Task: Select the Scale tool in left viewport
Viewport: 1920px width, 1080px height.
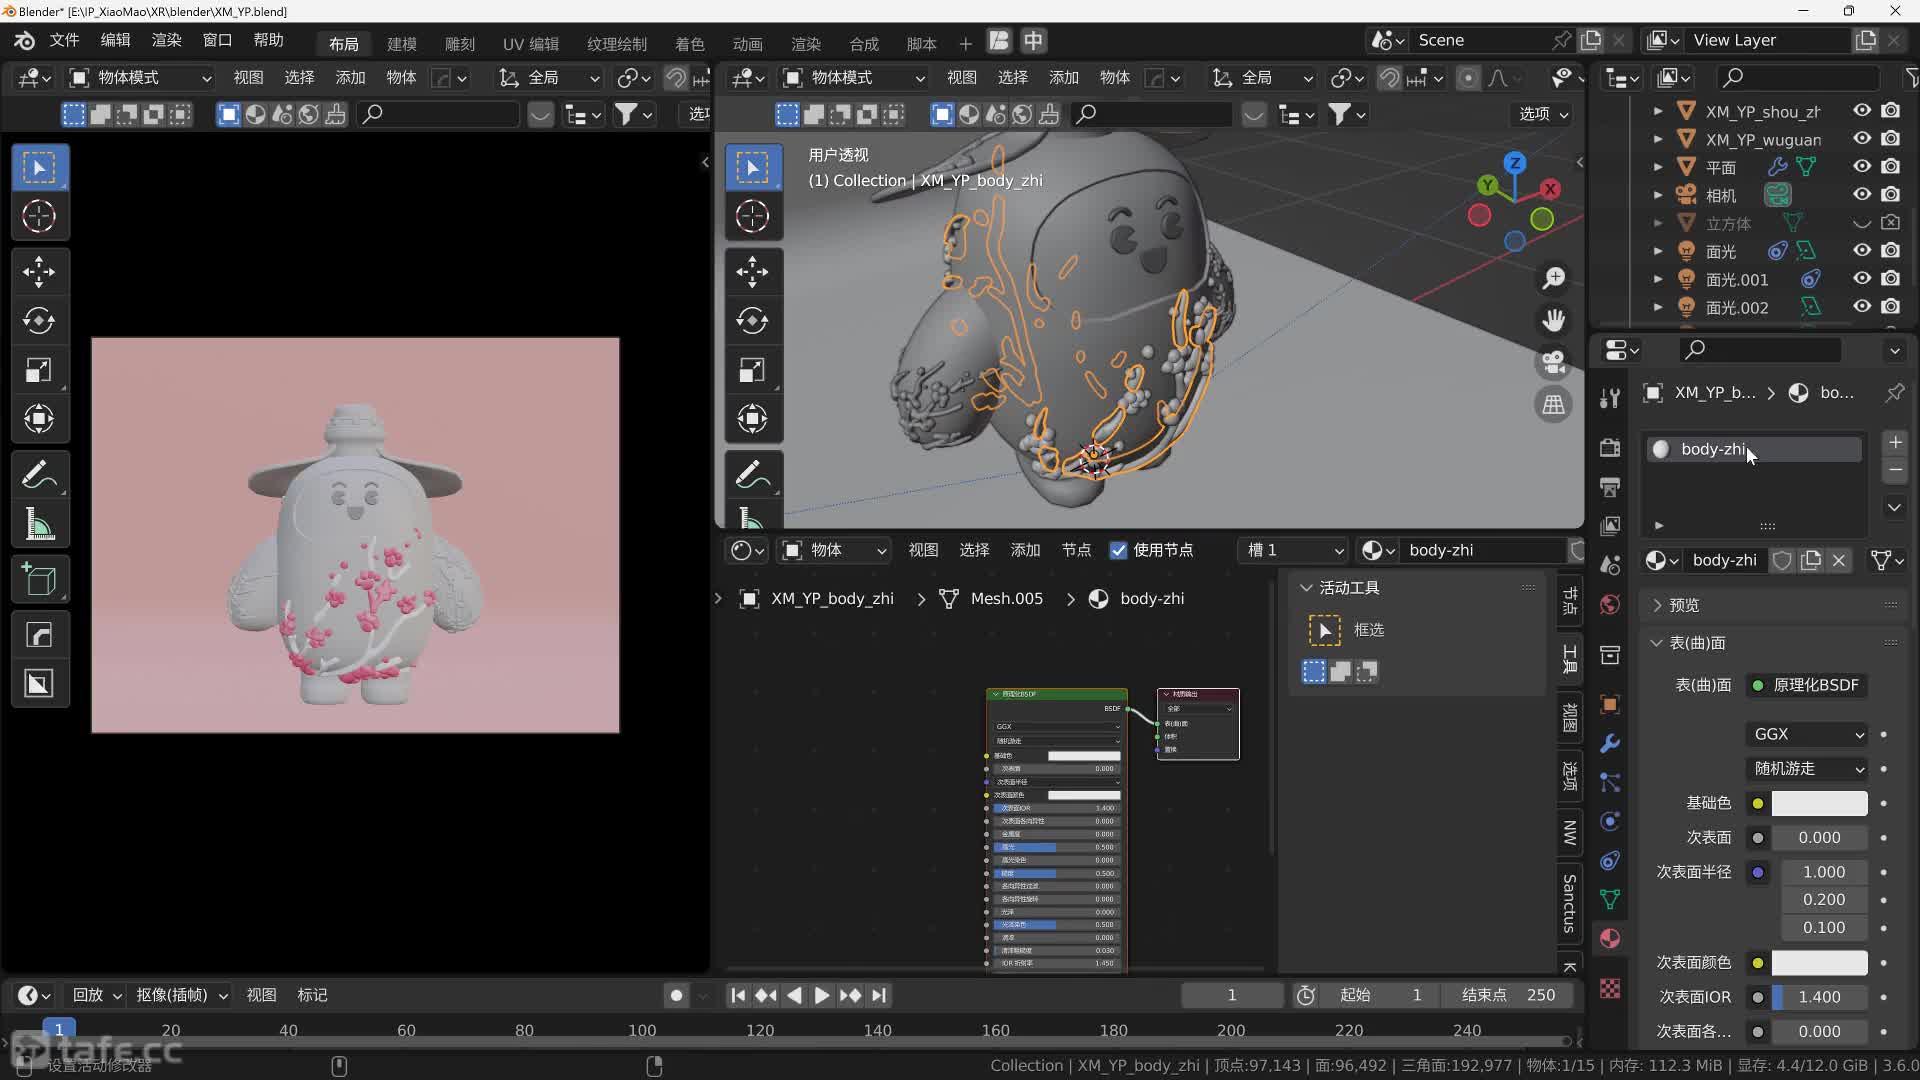Action: [39, 370]
